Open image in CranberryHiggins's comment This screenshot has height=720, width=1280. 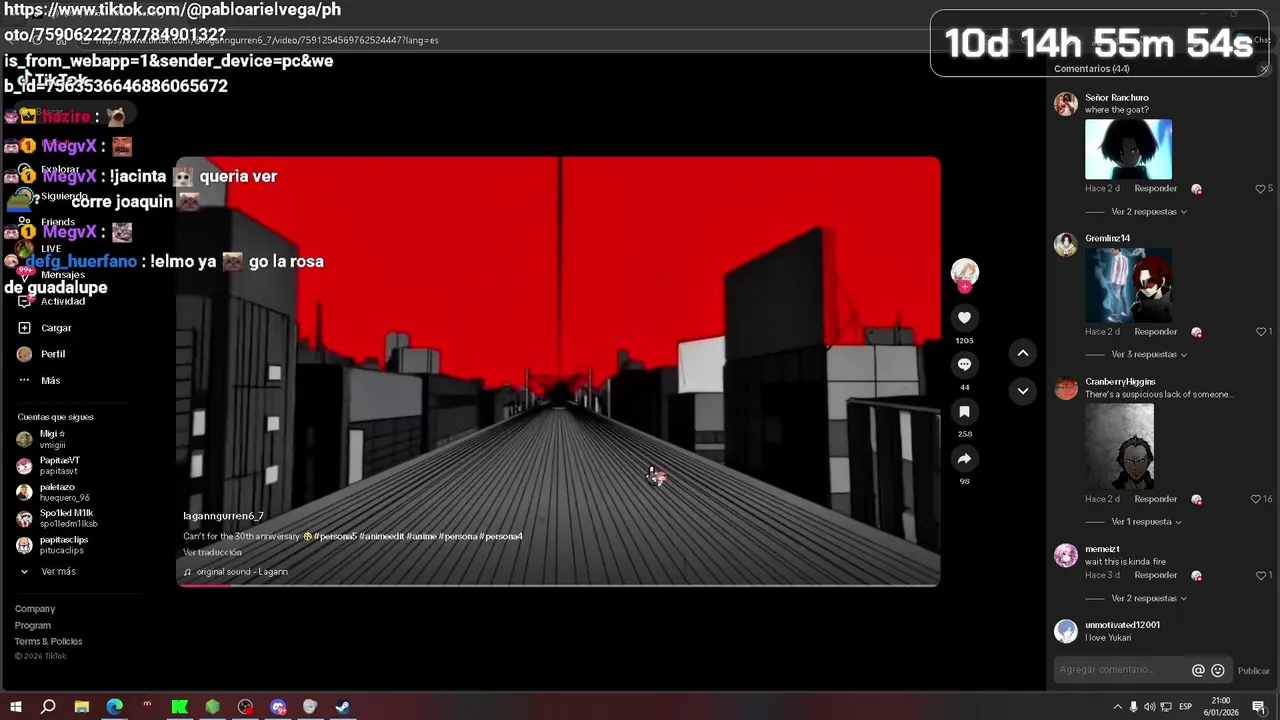1119,446
